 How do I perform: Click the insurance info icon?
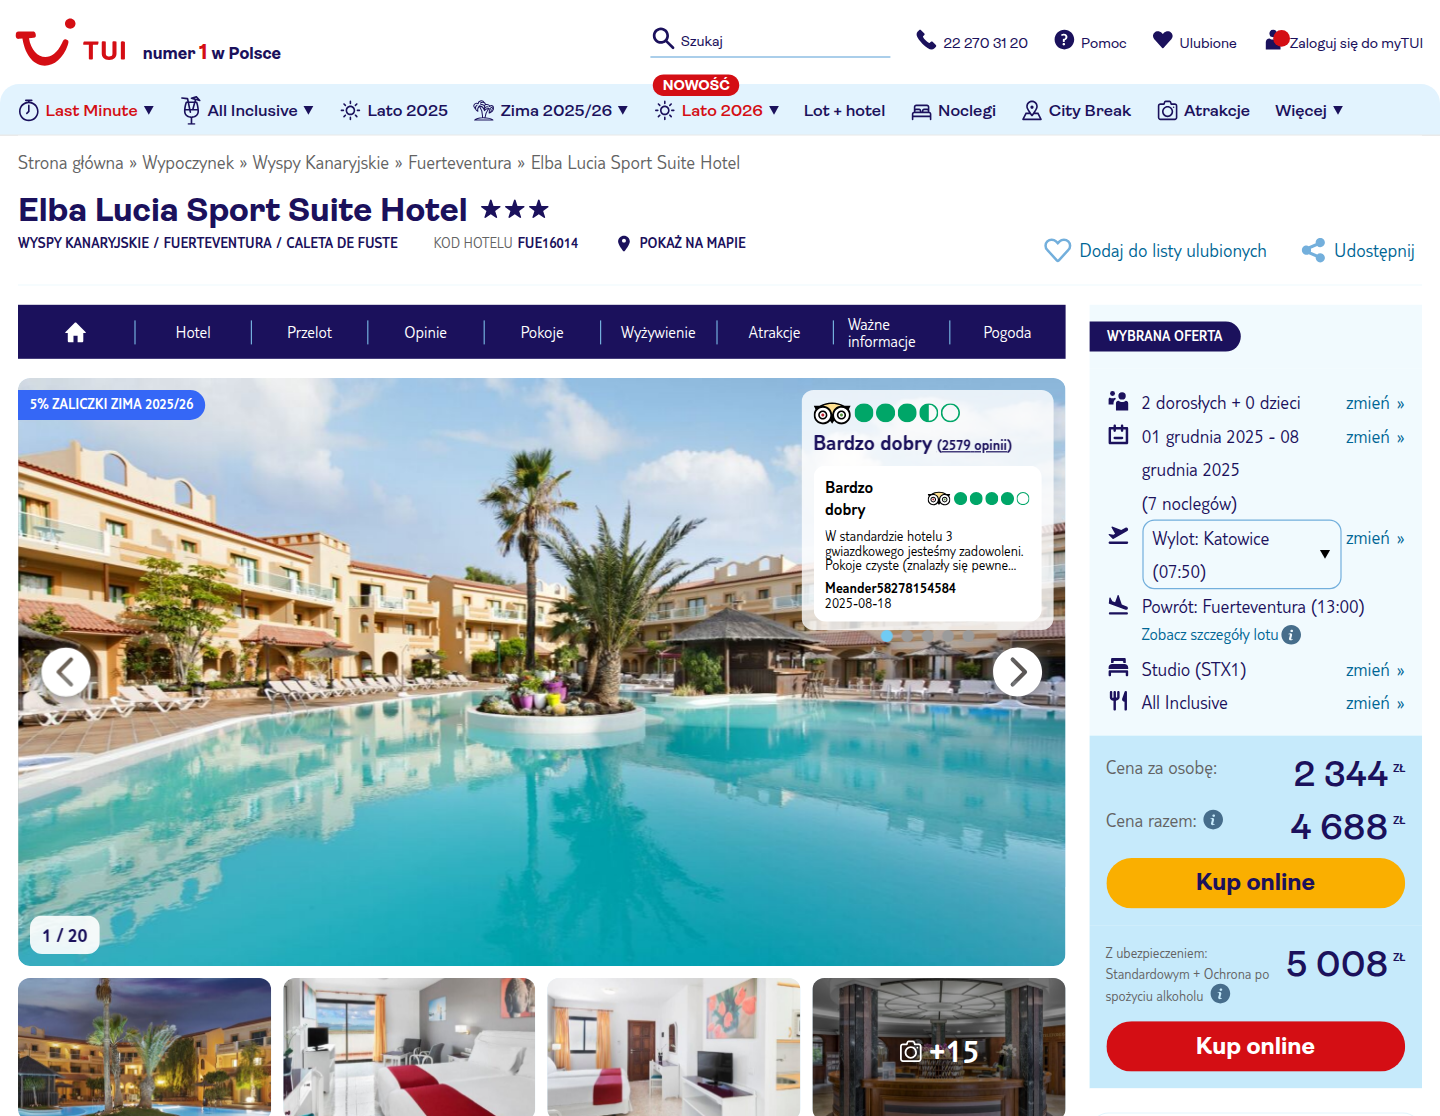1220,994
